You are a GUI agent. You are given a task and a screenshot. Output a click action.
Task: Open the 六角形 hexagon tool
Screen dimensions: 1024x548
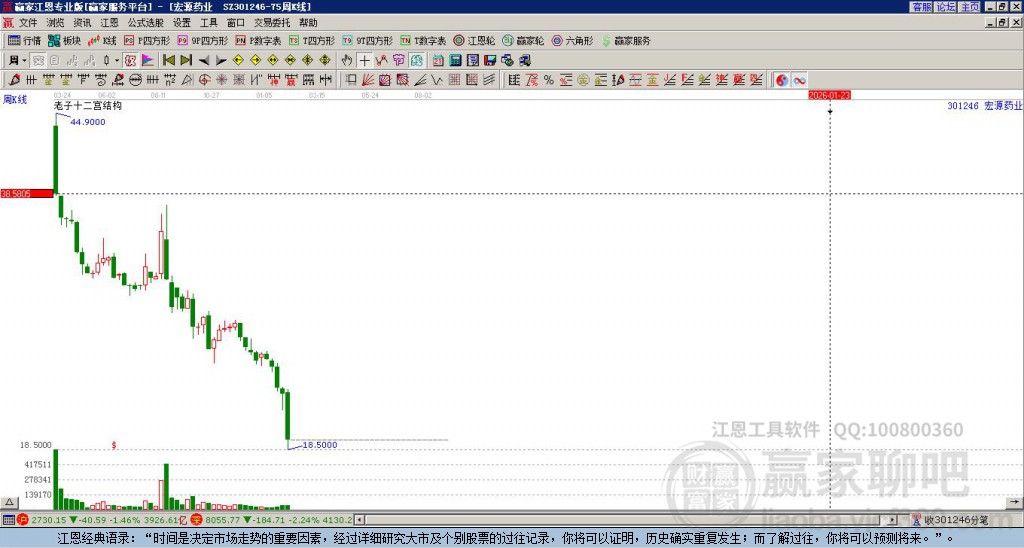[x=572, y=40]
